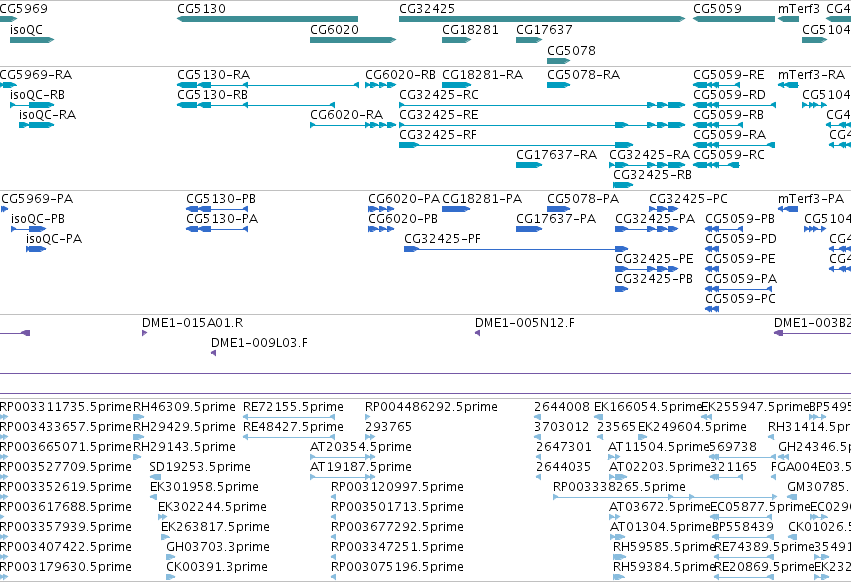Select transcript CG32425-RA
The image size is (851, 582).
pos(649,155)
